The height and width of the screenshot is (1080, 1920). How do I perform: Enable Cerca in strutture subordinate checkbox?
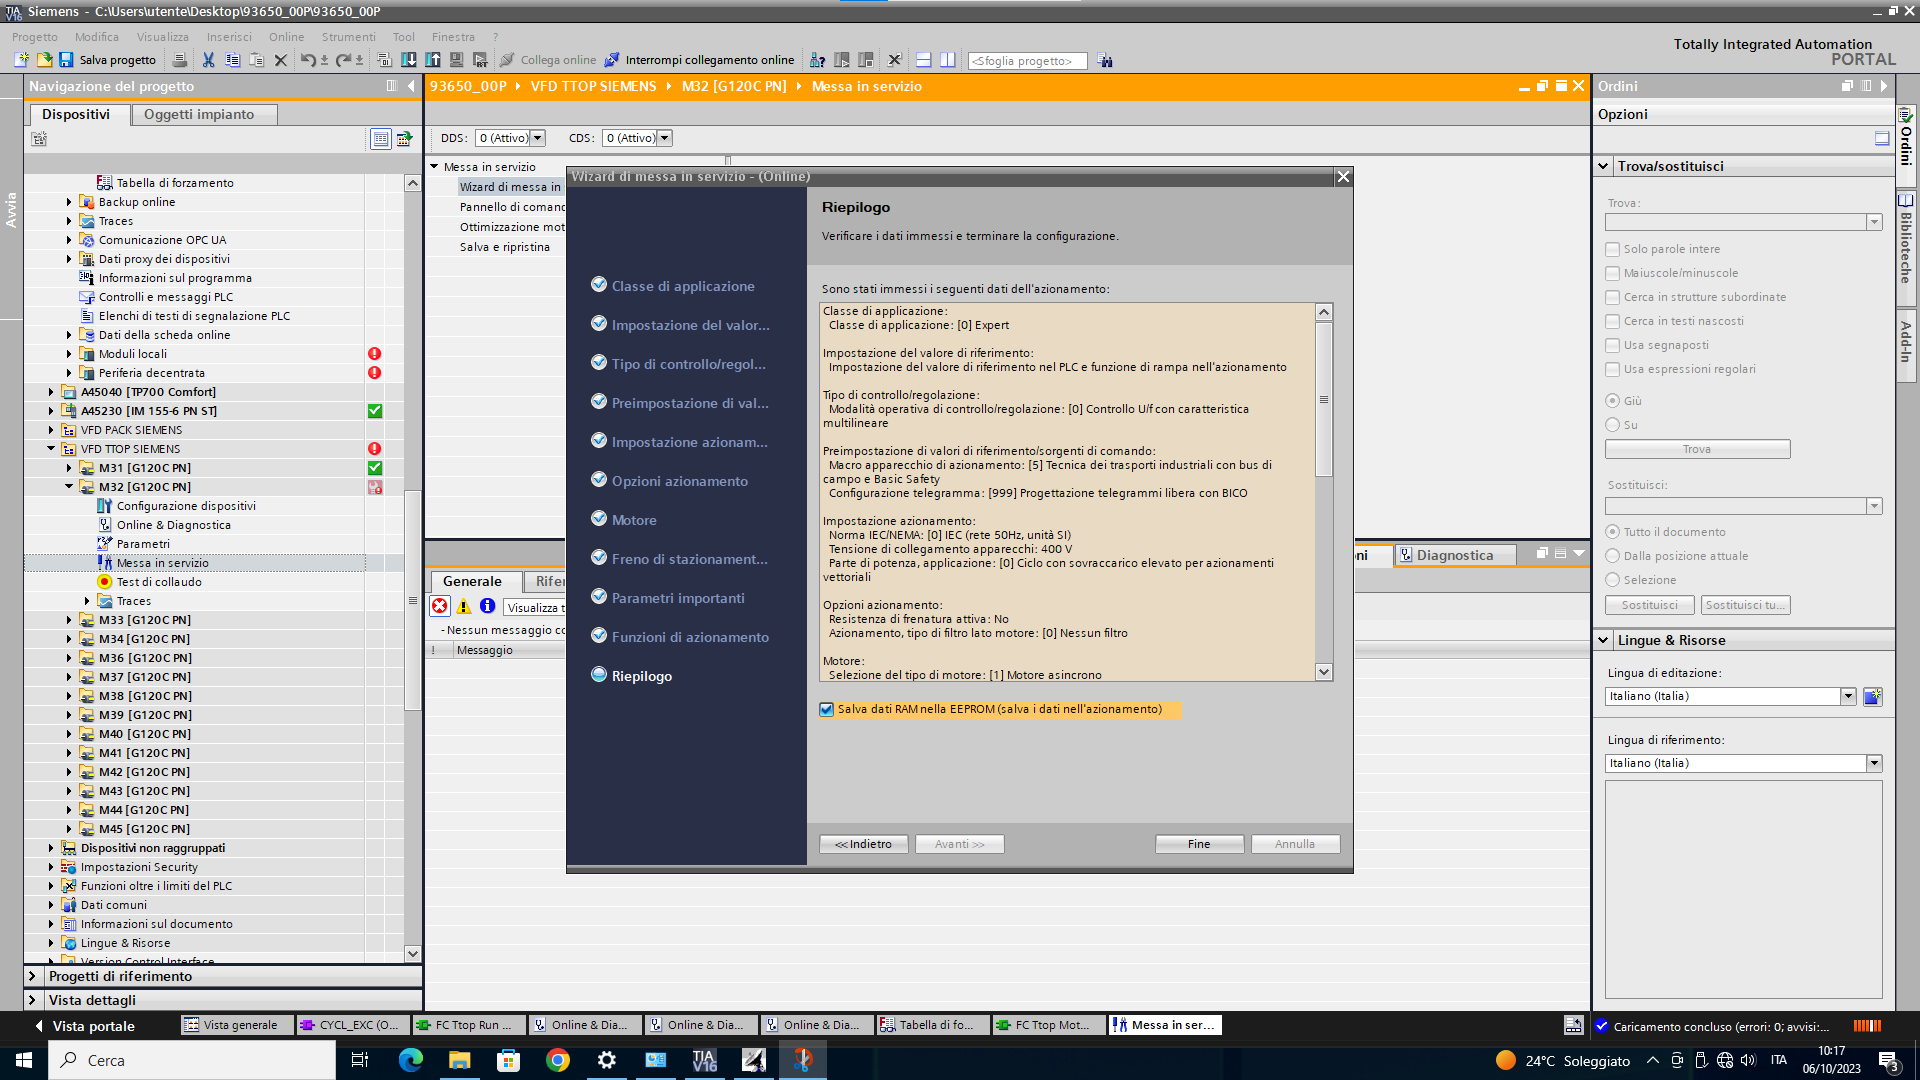point(1612,297)
